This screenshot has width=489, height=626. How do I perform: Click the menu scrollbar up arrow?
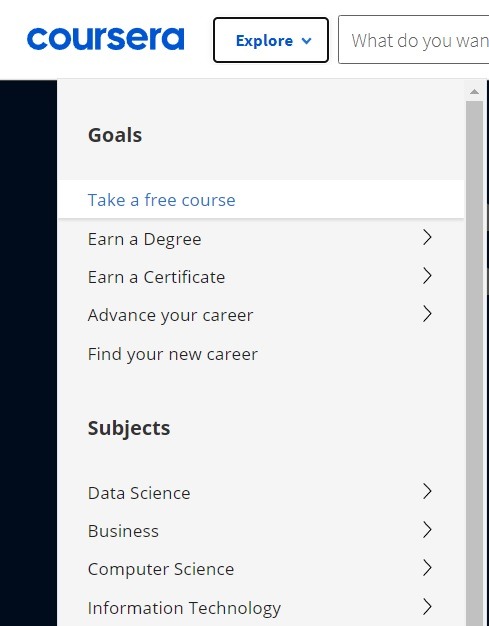coord(474,92)
